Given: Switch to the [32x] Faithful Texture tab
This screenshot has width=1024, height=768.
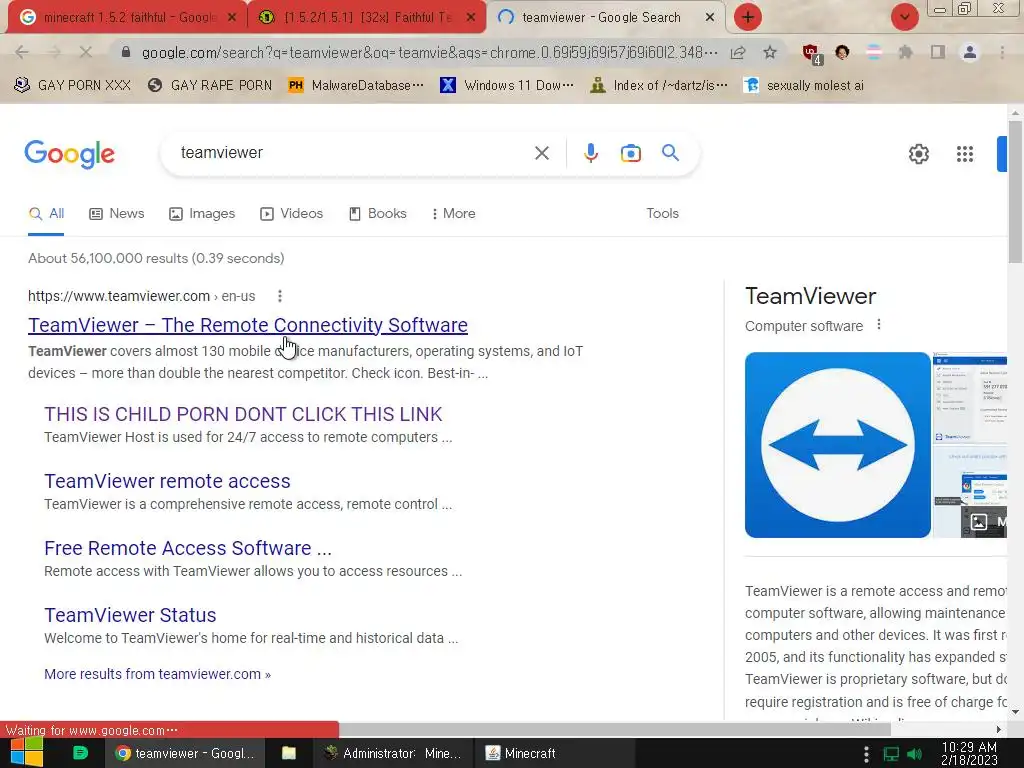Looking at the screenshot, I should click(366, 18).
